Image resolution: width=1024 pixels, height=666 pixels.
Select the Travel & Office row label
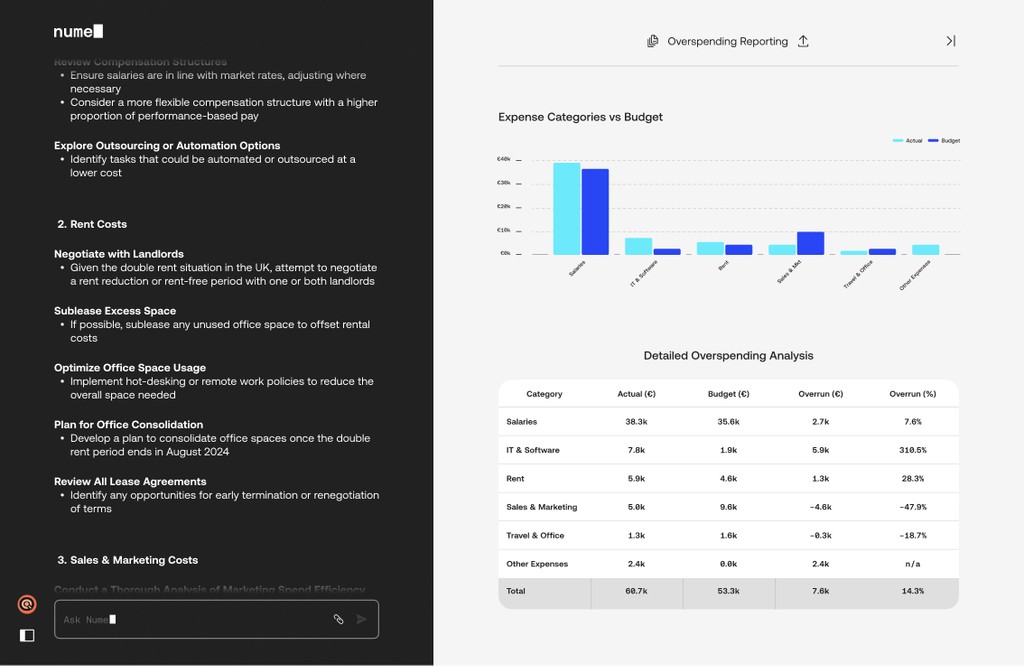pos(535,535)
